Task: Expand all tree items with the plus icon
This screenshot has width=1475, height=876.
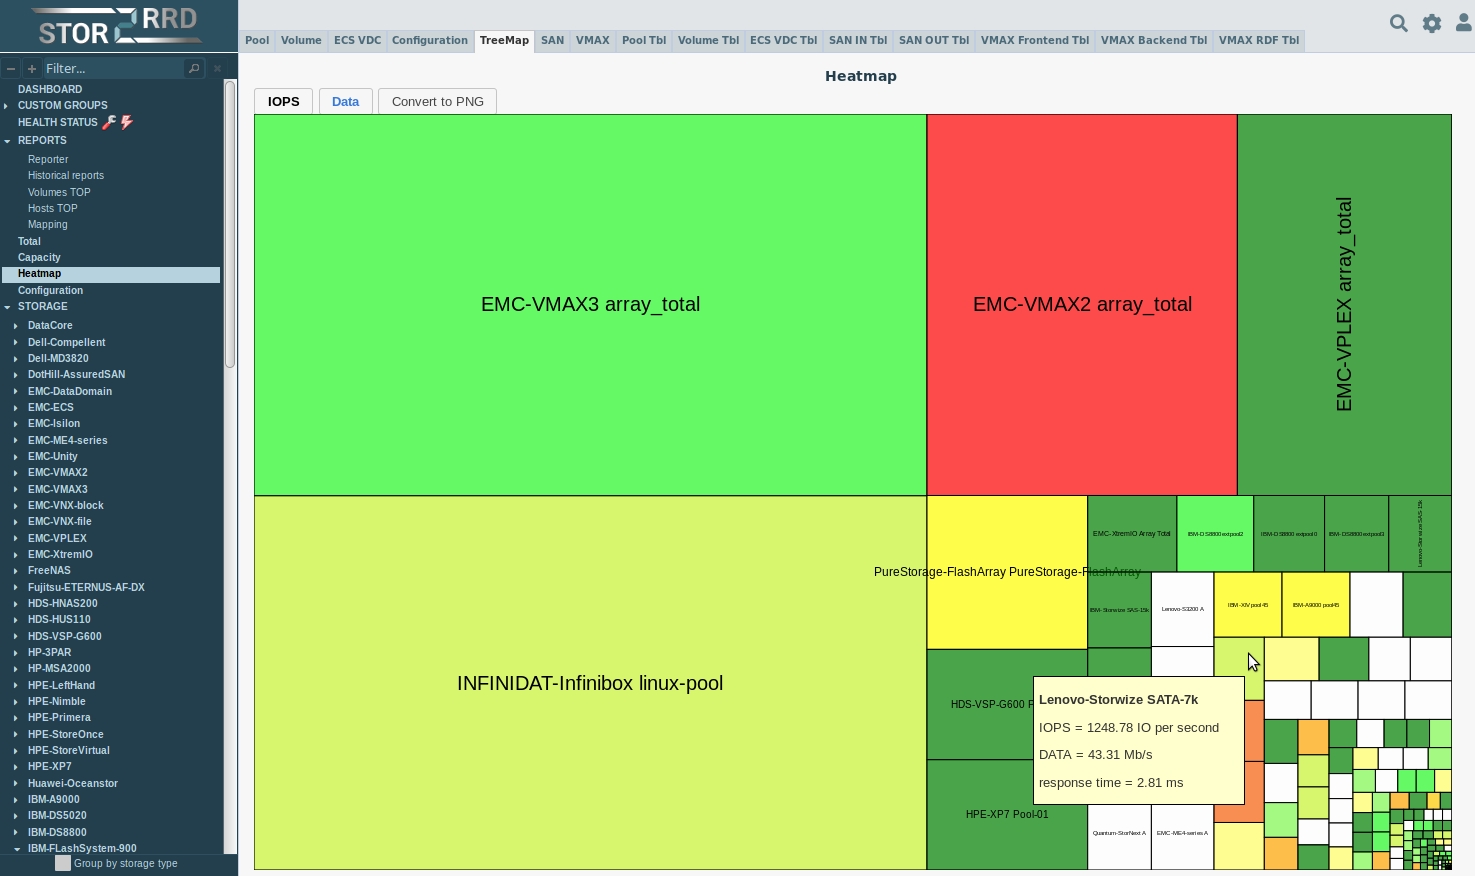Action: 31,68
